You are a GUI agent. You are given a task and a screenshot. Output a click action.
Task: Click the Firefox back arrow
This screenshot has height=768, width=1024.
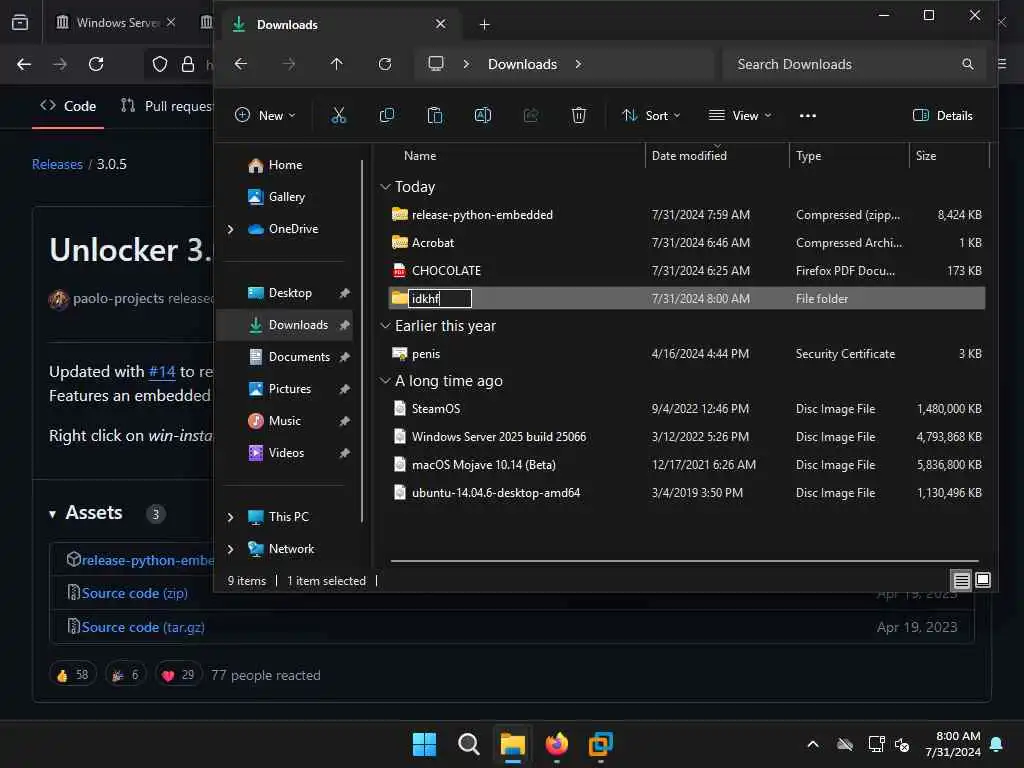coord(24,64)
